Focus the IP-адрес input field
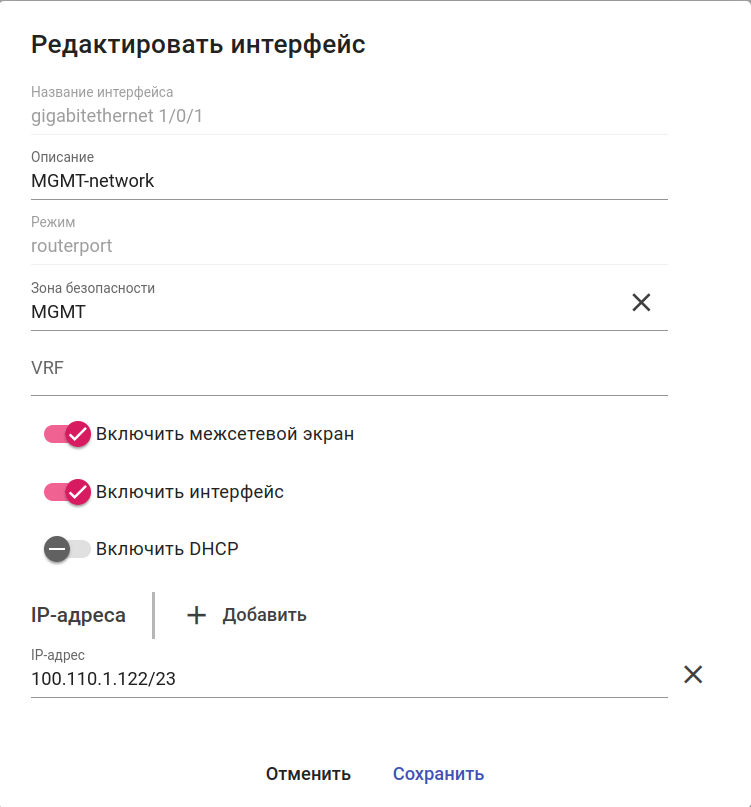The height and width of the screenshot is (807, 751). tap(349, 679)
